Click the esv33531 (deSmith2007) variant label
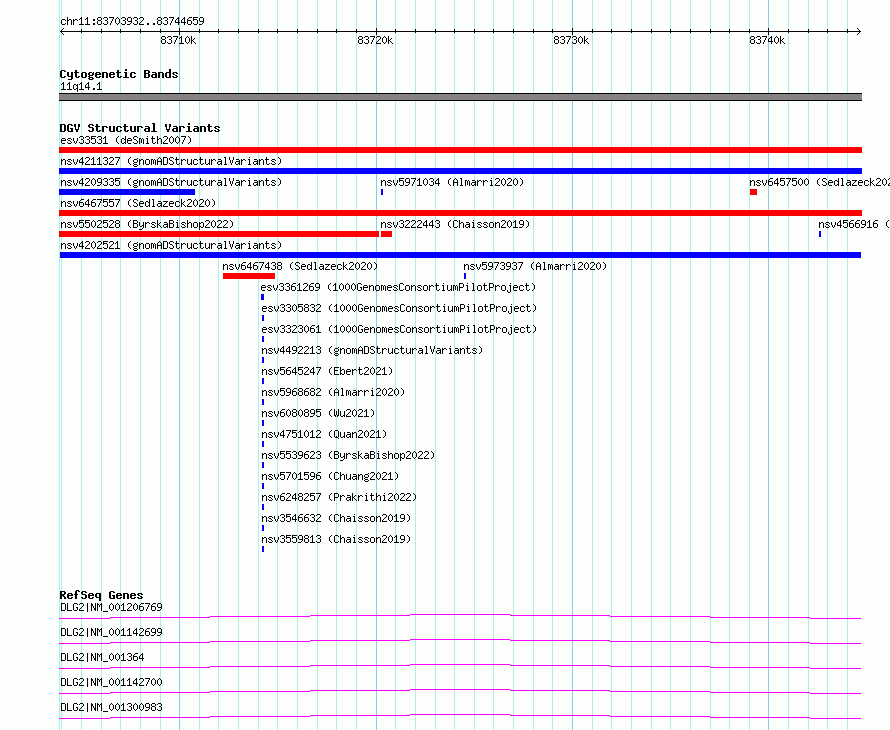This screenshot has width=890, height=730. pyautogui.click(x=126, y=140)
